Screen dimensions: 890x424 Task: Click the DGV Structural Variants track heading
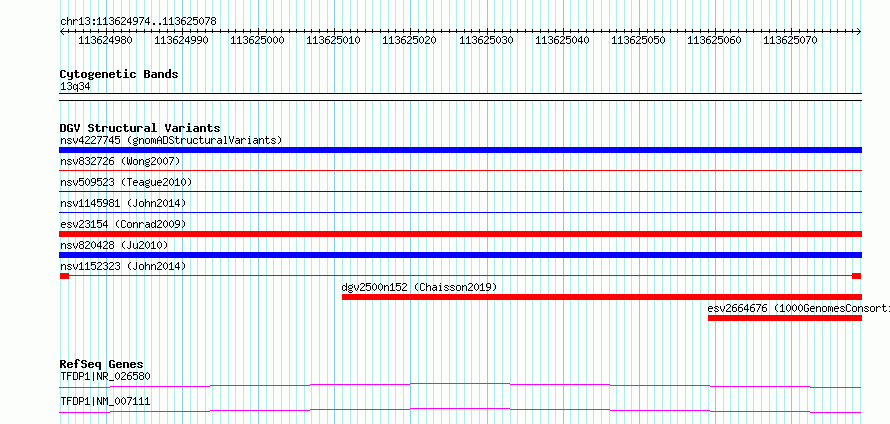tap(140, 128)
